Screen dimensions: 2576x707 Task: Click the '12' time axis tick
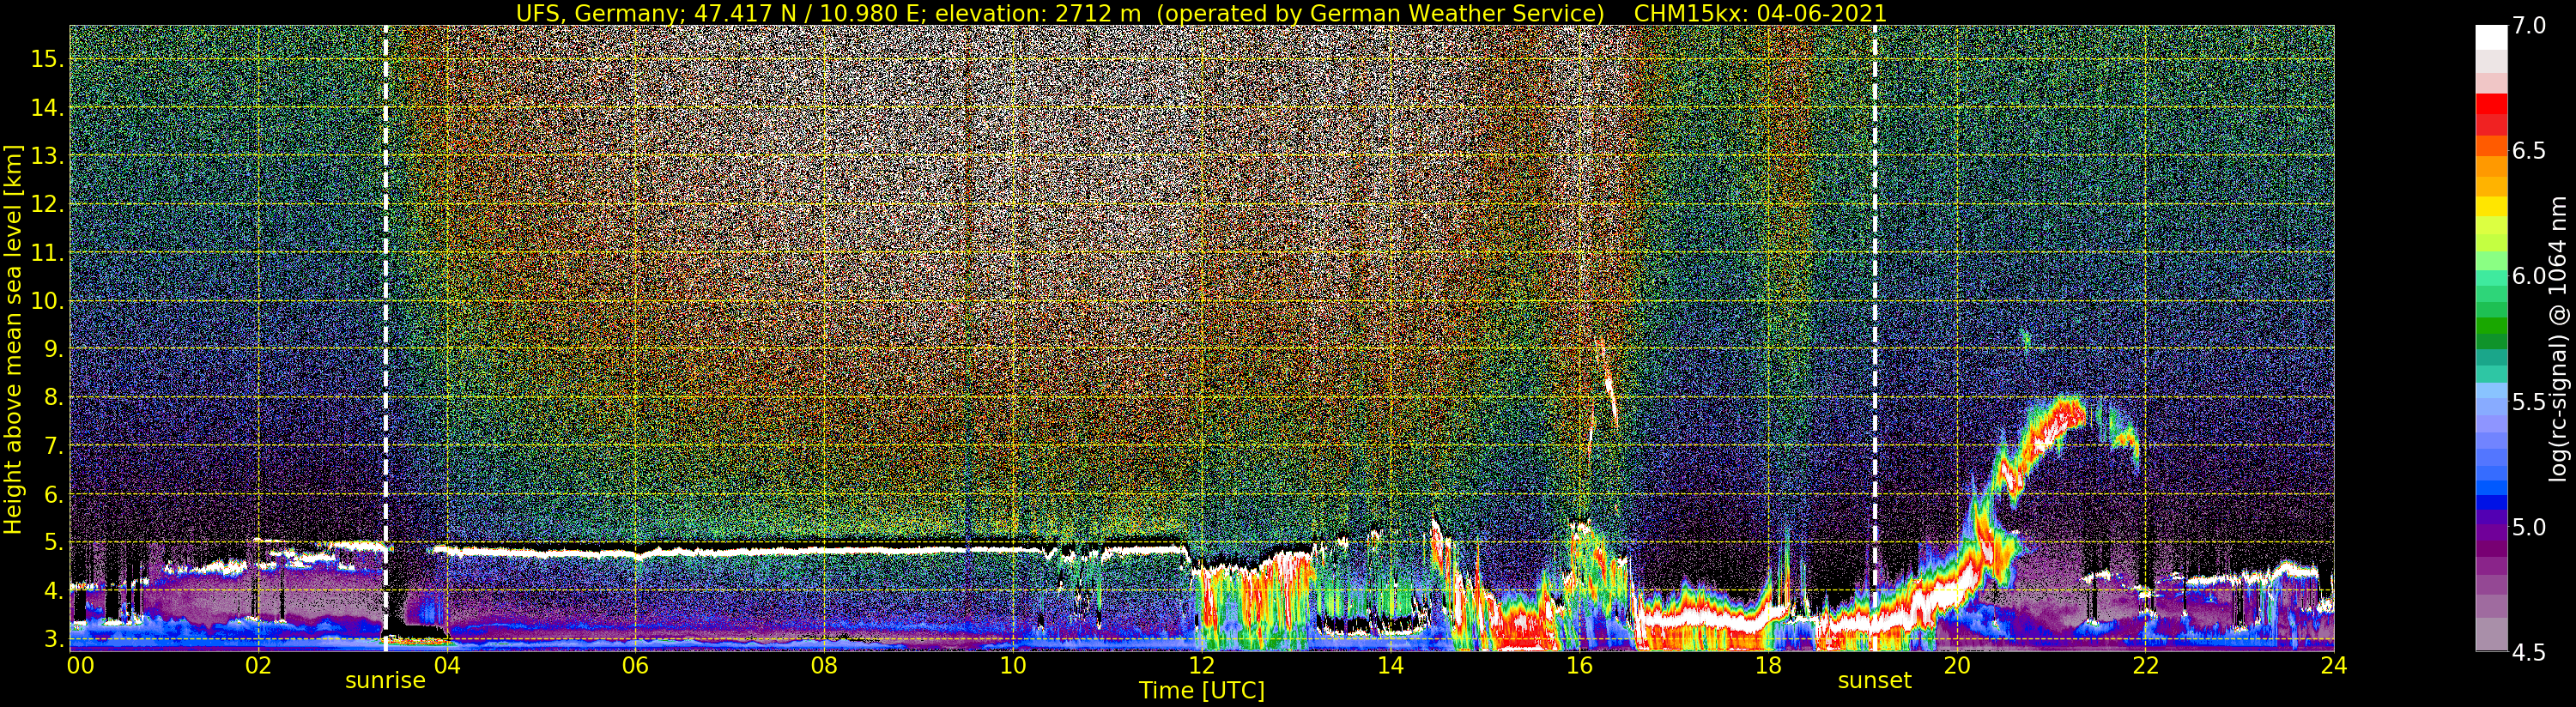click(x=1202, y=666)
